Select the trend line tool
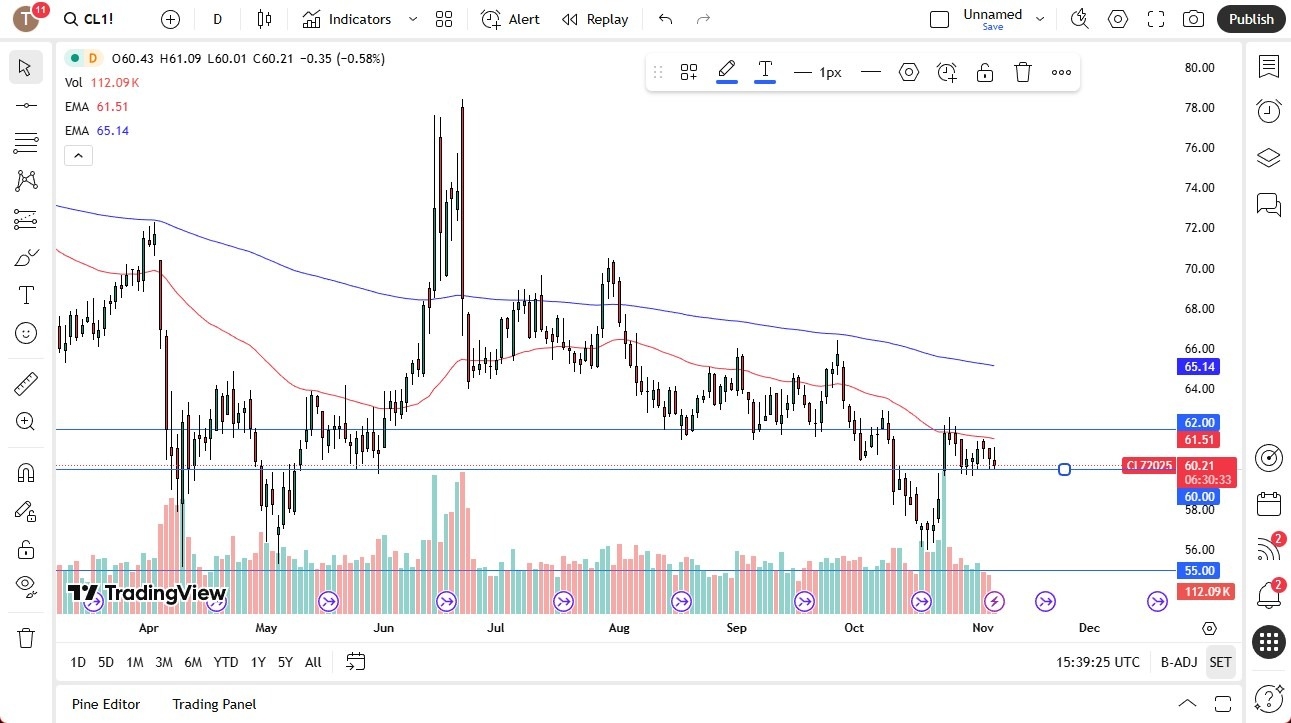This screenshot has height=723, width=1291. click(x=26, y=104)
